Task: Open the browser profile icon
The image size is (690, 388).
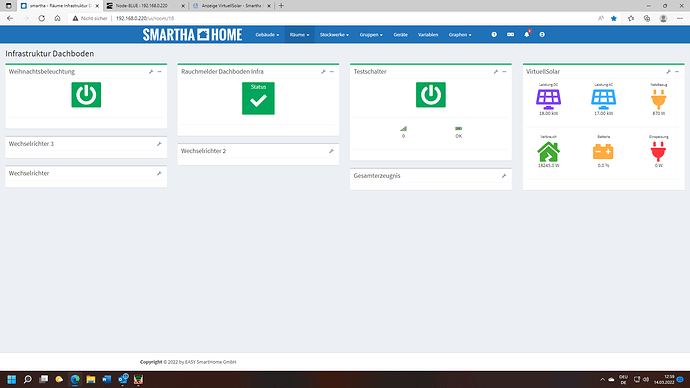Action: point(663,18)
